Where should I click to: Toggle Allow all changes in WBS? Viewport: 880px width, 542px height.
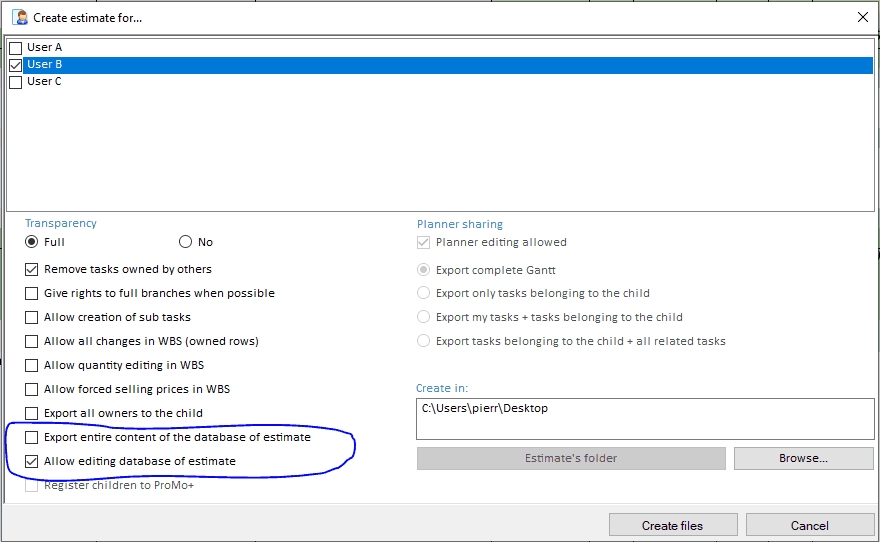(32, 342)
